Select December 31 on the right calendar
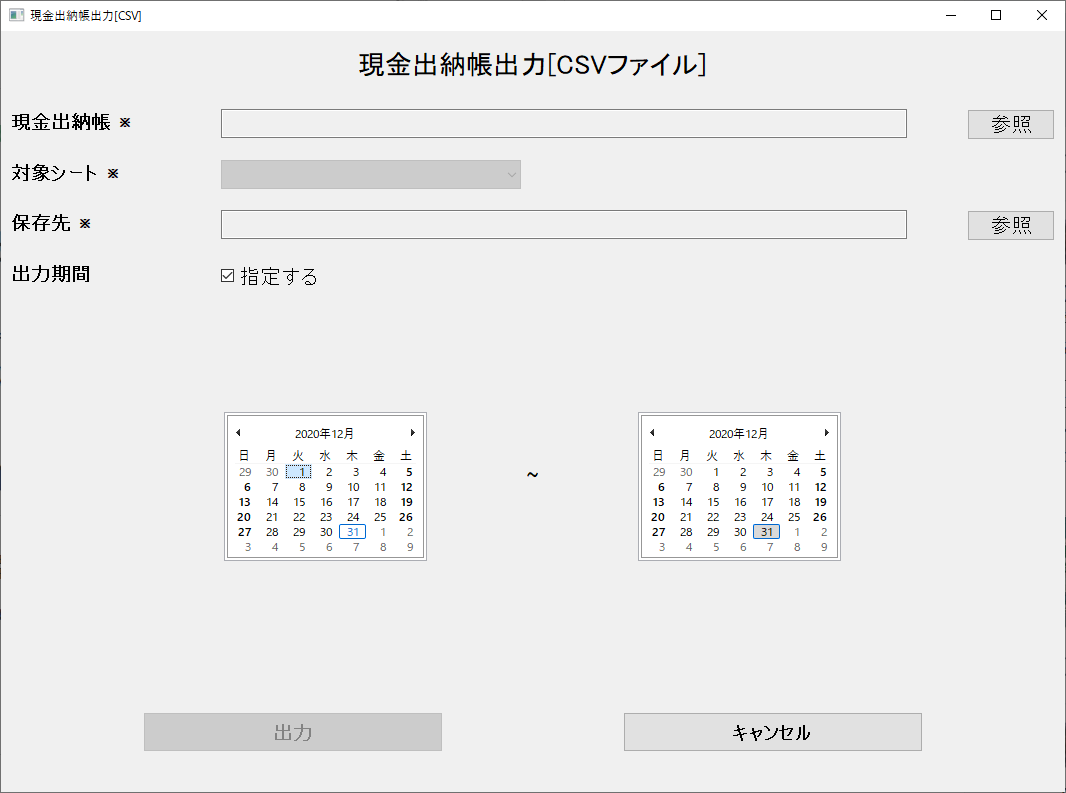1066x793 pixels. [x=766, y=531]
